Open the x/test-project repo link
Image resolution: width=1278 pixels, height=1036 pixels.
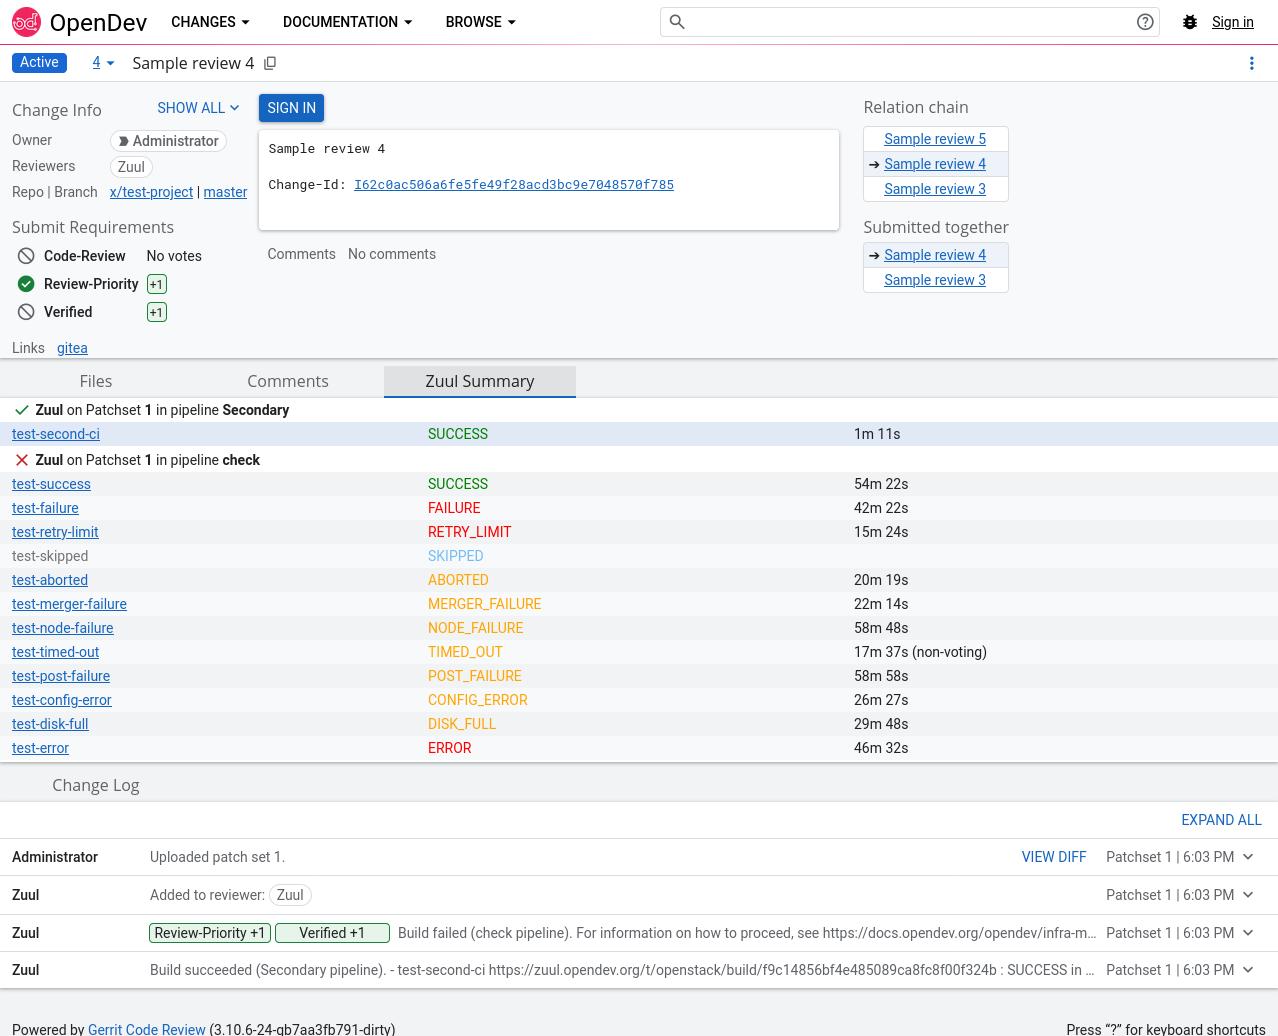(x=151, y=192)
